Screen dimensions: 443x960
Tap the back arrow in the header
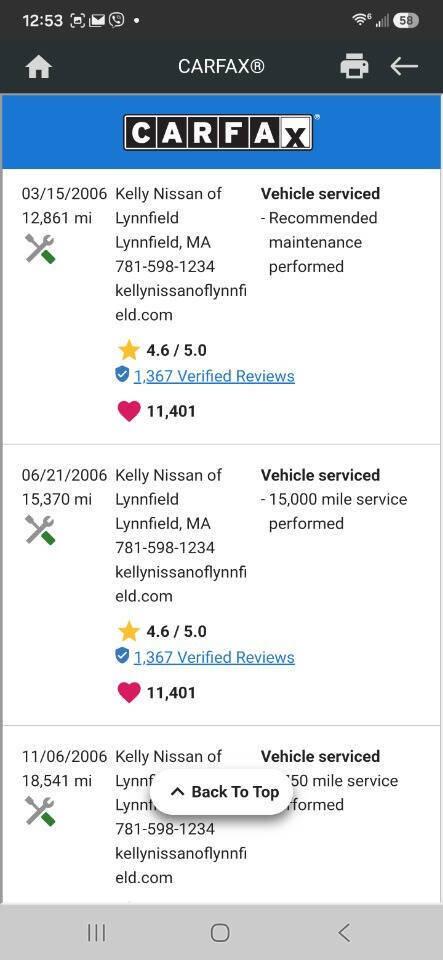tap(404, 66)
